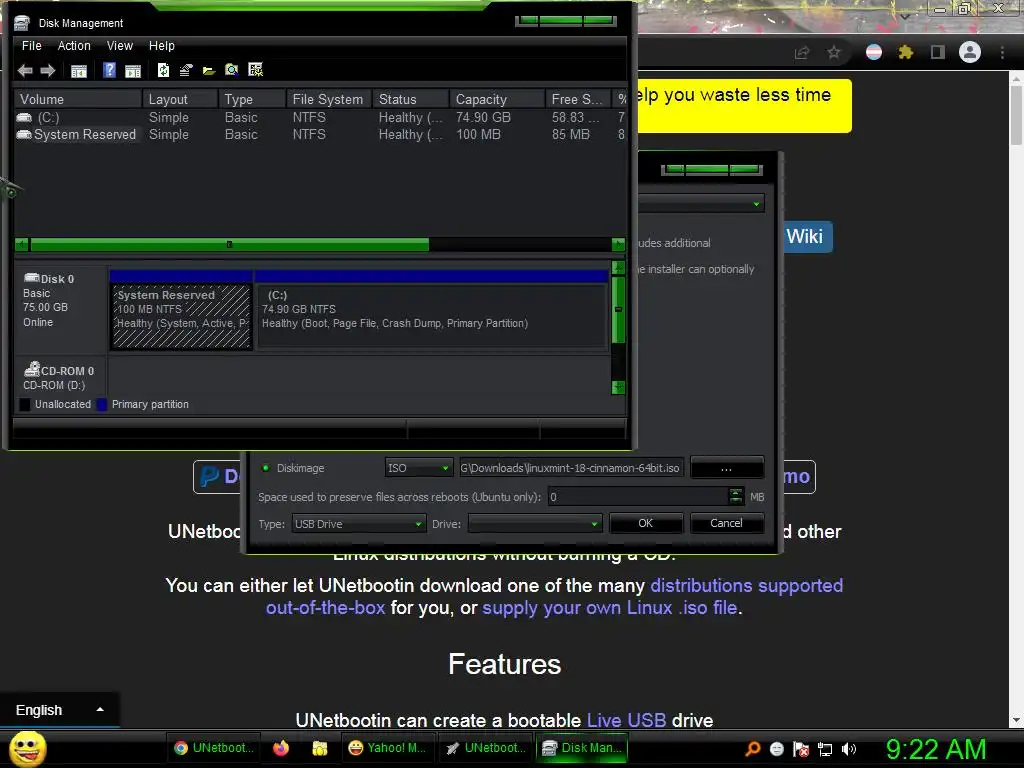This screenshot has width=1024, height=768.
Task: Select the (C:) 74.90 GB partition block
Action: [432, 315]
